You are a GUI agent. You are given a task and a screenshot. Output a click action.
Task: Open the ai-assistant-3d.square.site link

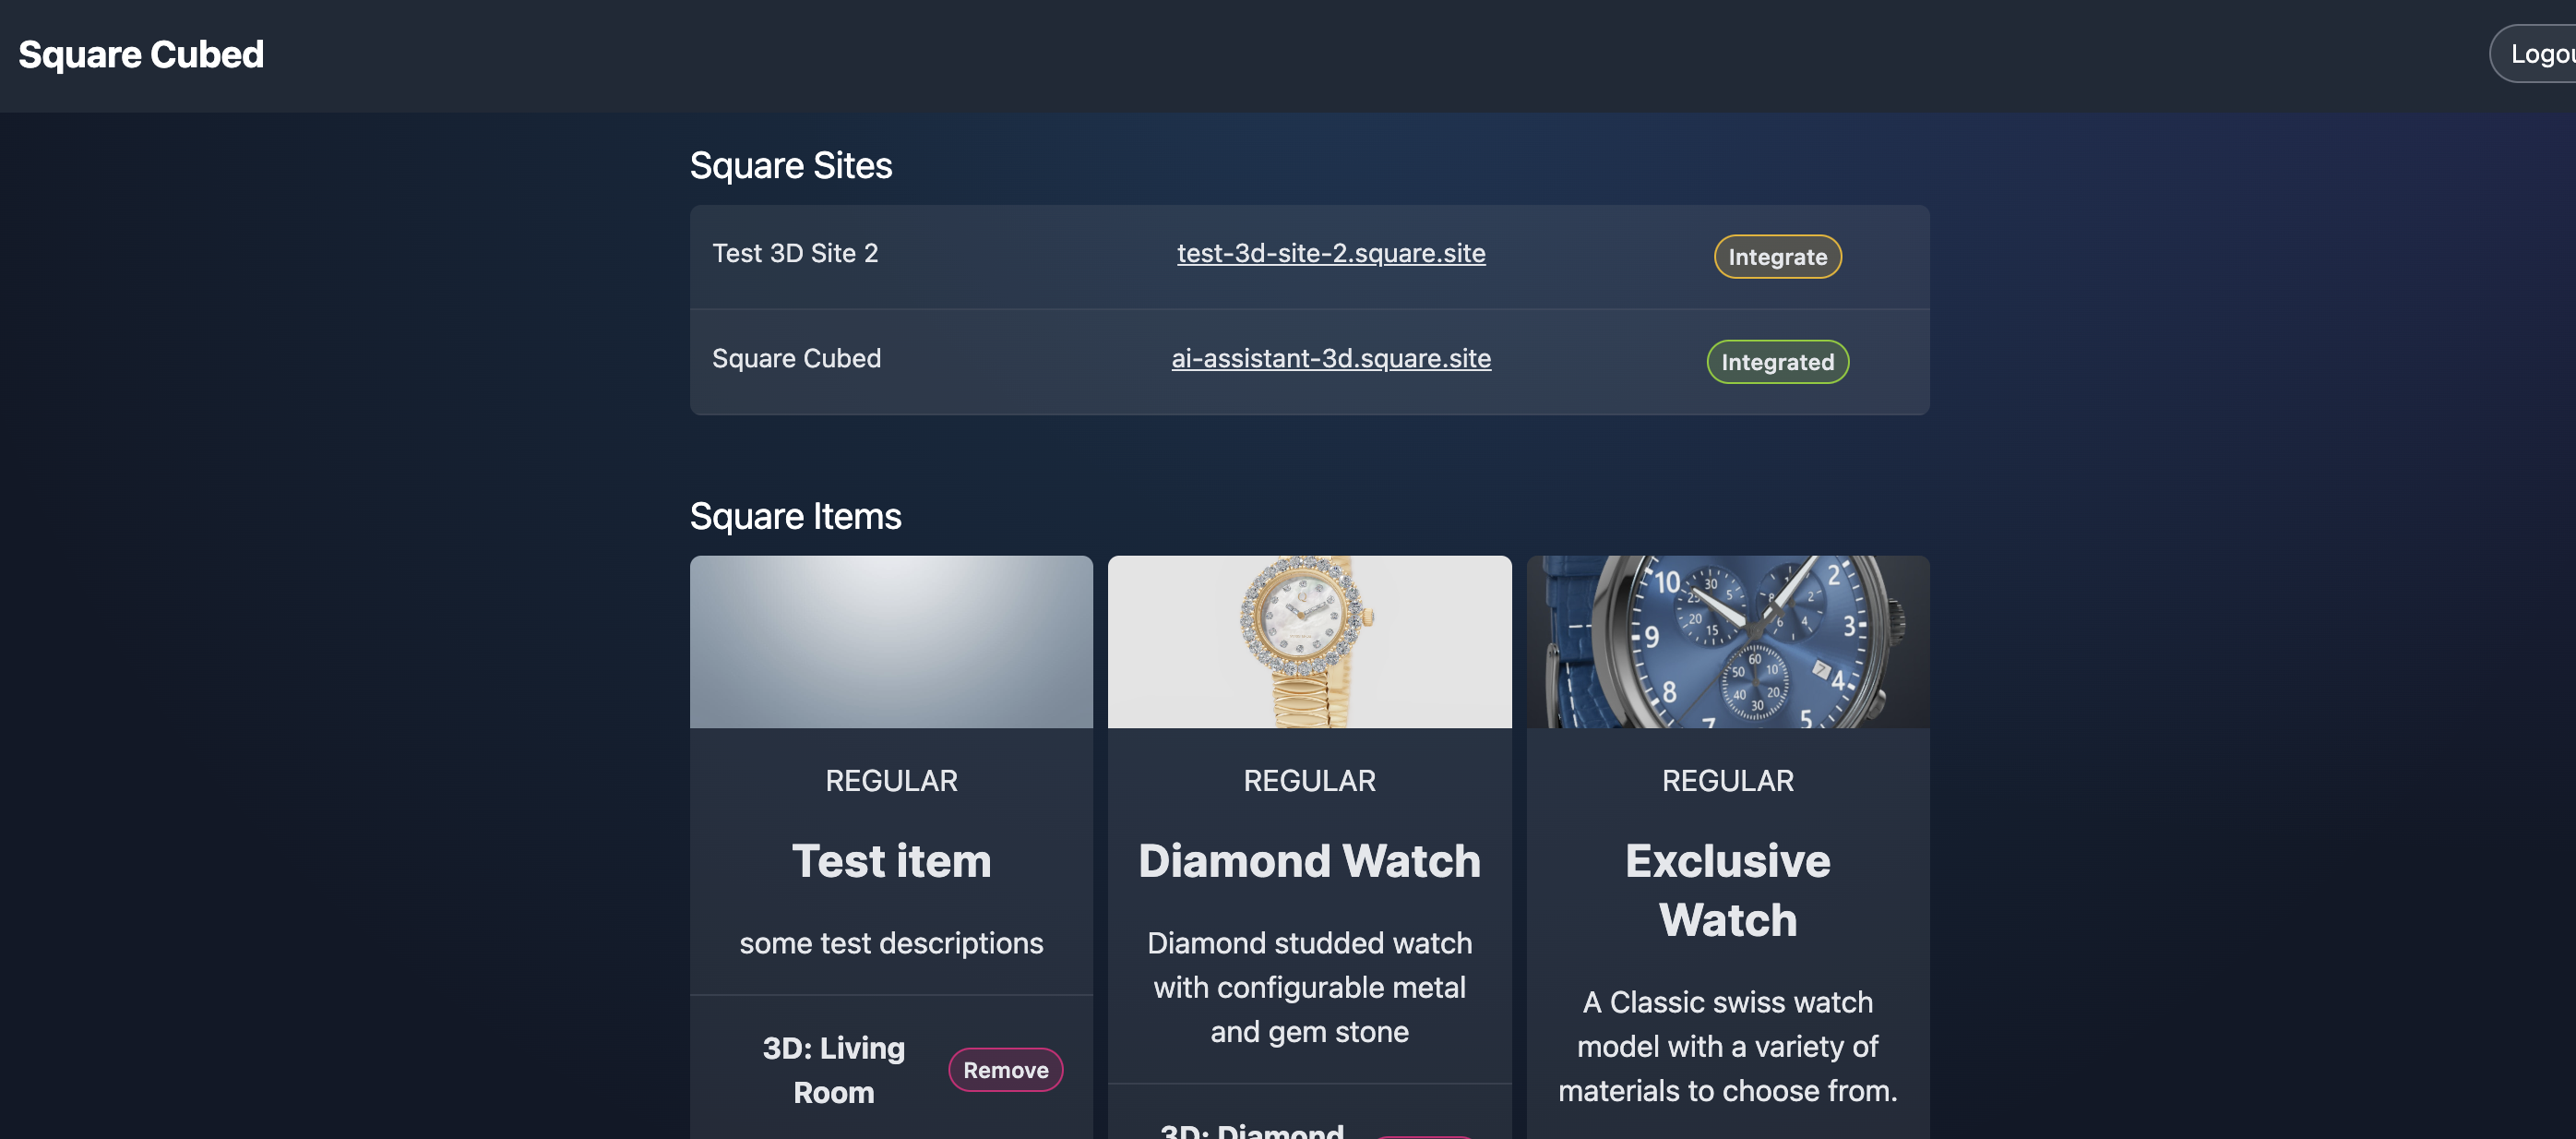[1330, 358]
